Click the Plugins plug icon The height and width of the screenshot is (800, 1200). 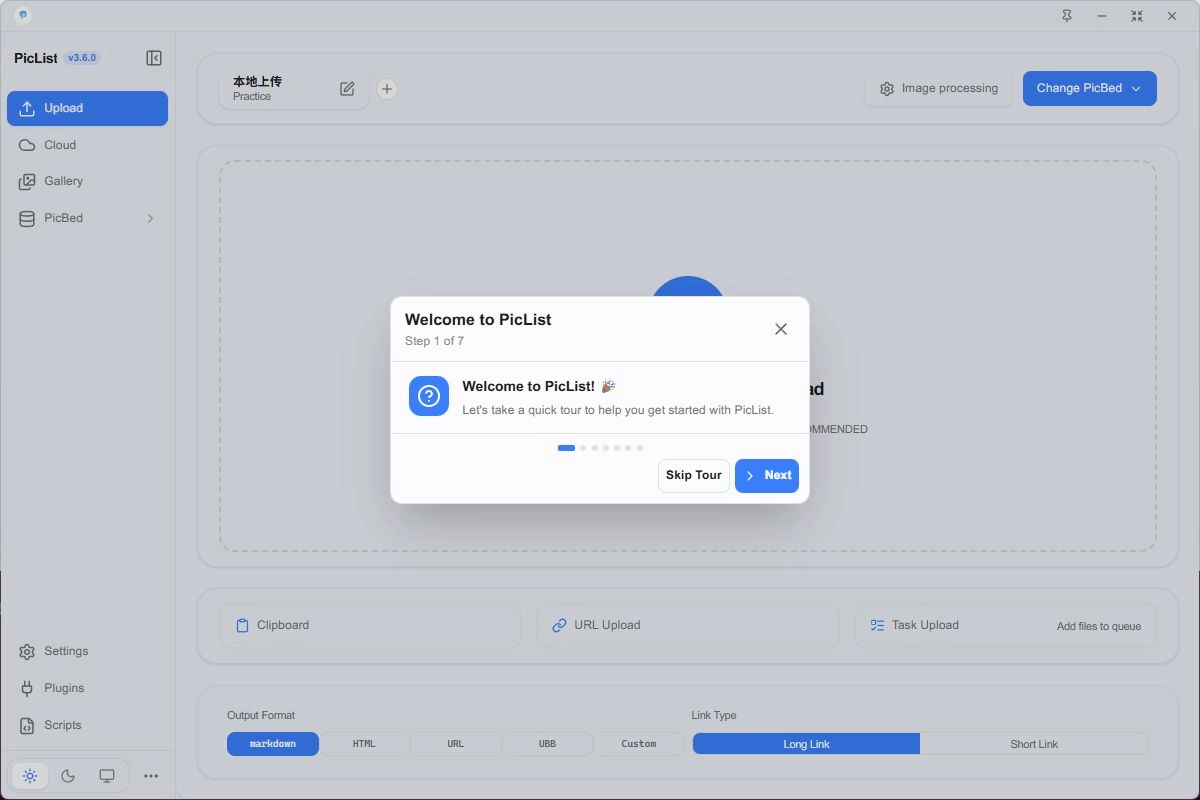point(27,688)
